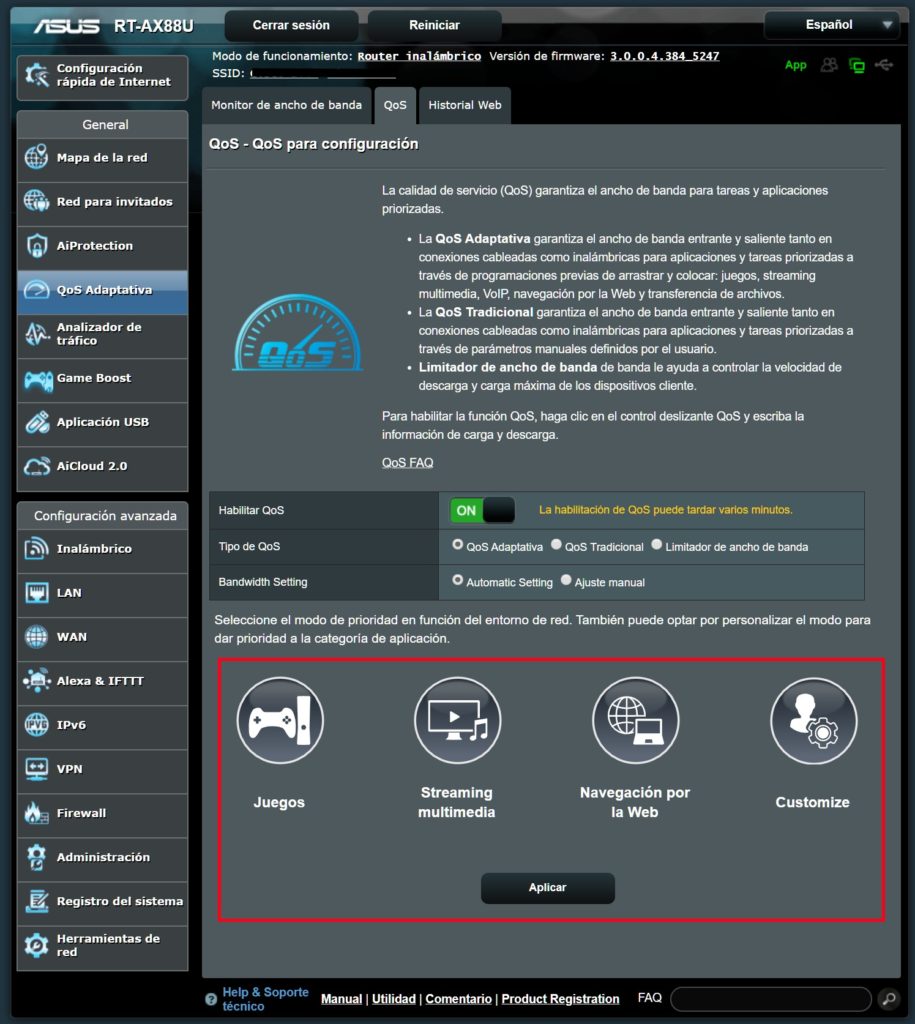Click the FAQ search input field
The height and width of the screenshot is (1024, 915).
[770, 998]
